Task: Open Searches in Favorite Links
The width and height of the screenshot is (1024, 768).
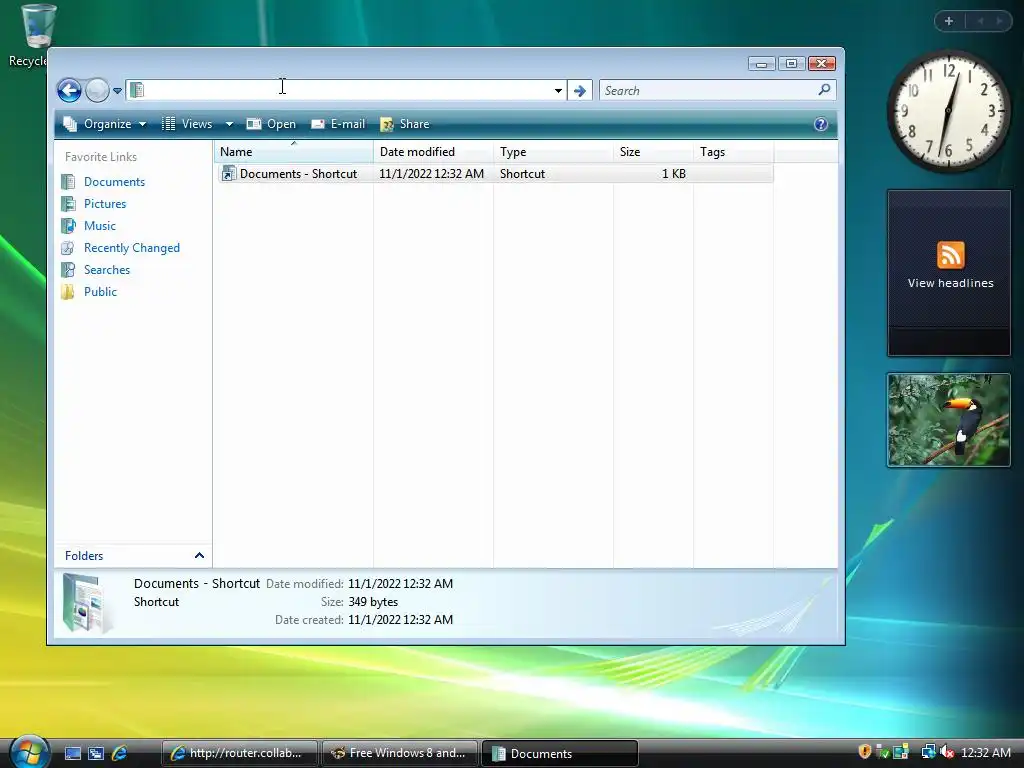Action: (x=106, y=270)
